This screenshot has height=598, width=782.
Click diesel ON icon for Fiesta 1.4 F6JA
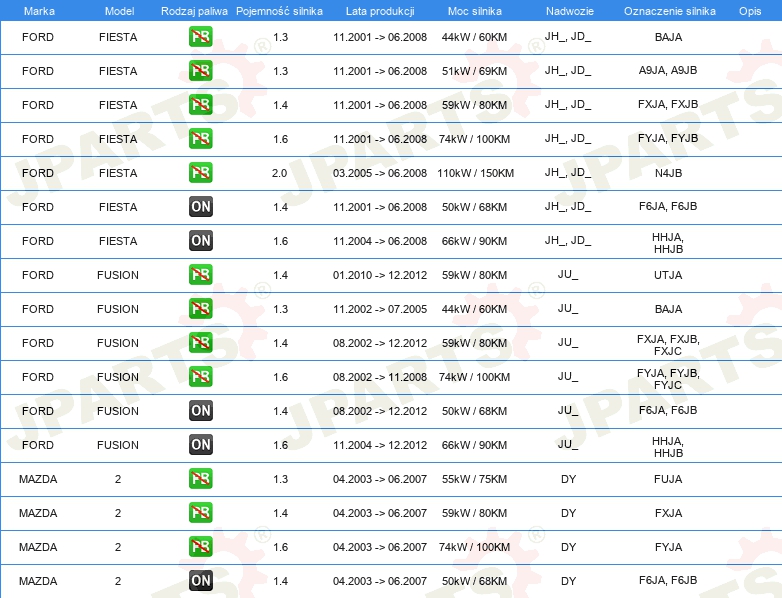coord(200,206)
